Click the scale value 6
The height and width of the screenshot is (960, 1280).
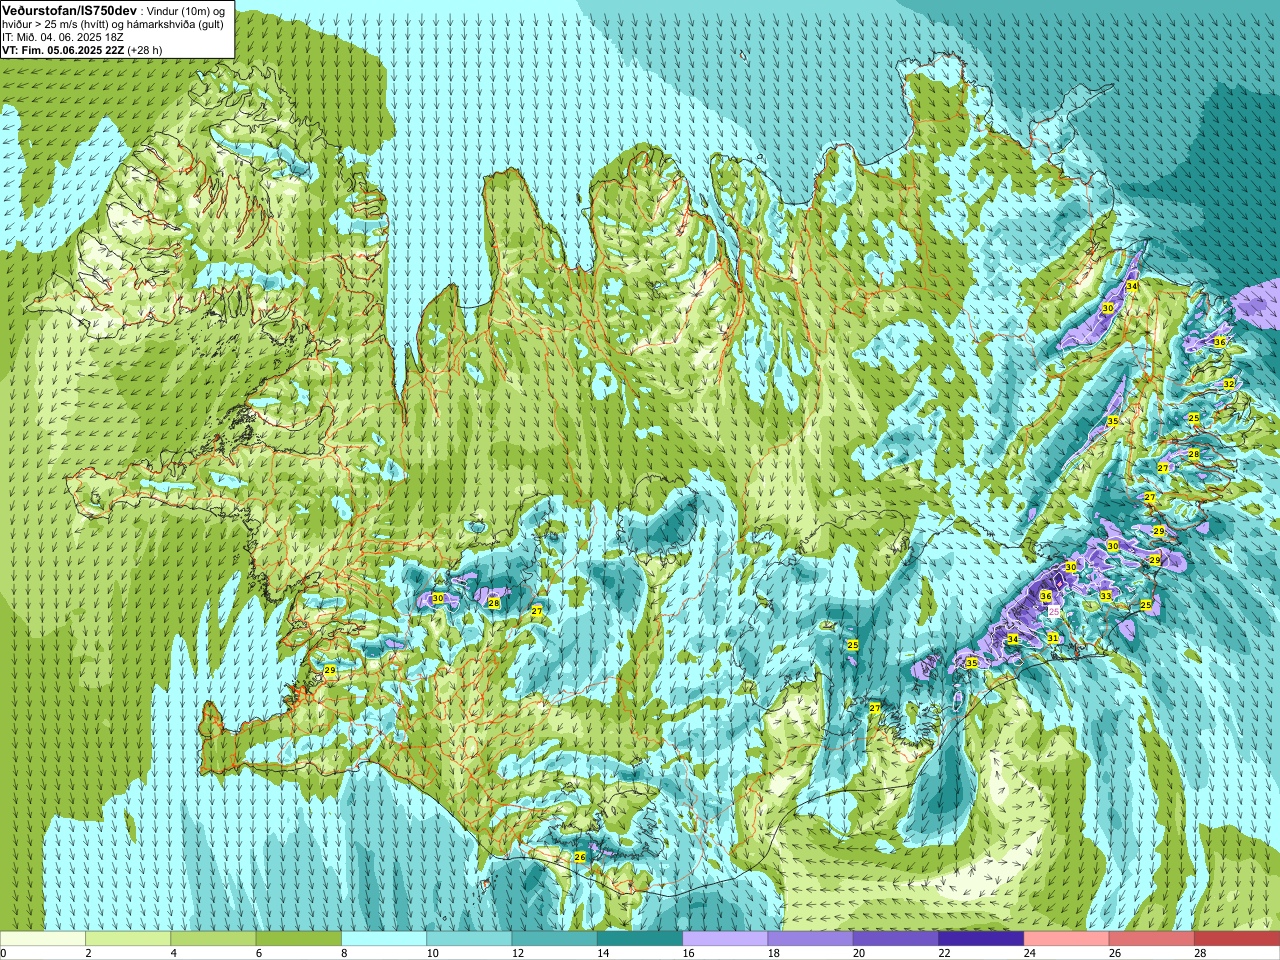coord(259,953)
